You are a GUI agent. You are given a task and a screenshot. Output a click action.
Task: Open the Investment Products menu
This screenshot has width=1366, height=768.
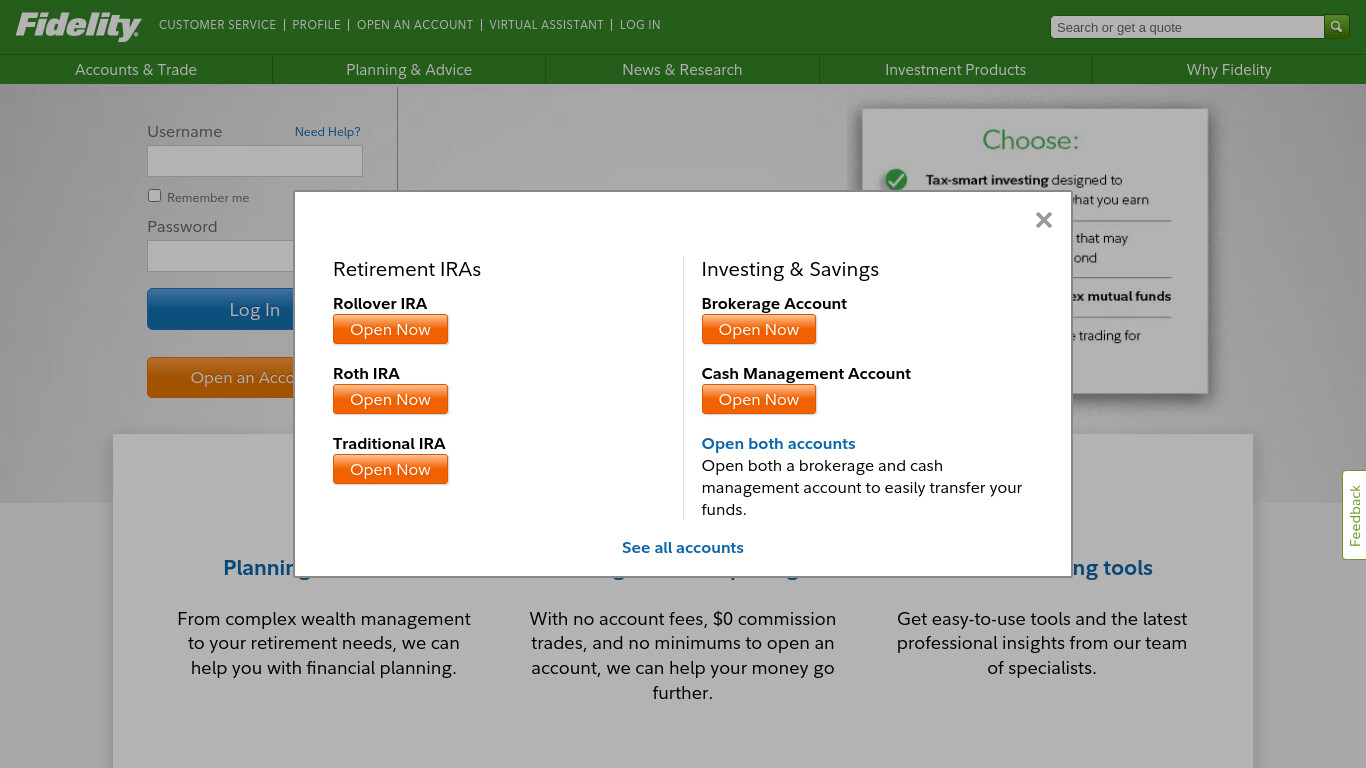[x=955, y=69]
